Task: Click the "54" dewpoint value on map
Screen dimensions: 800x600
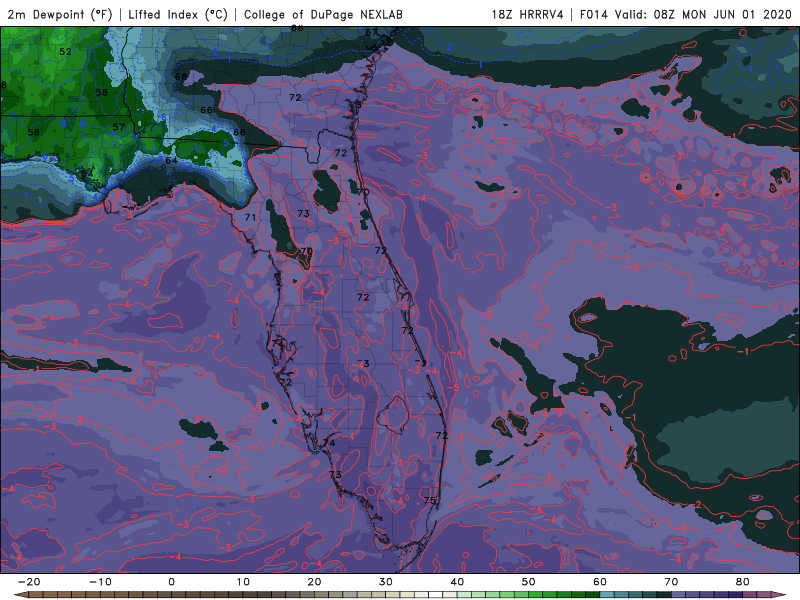Action: point(87,173)
